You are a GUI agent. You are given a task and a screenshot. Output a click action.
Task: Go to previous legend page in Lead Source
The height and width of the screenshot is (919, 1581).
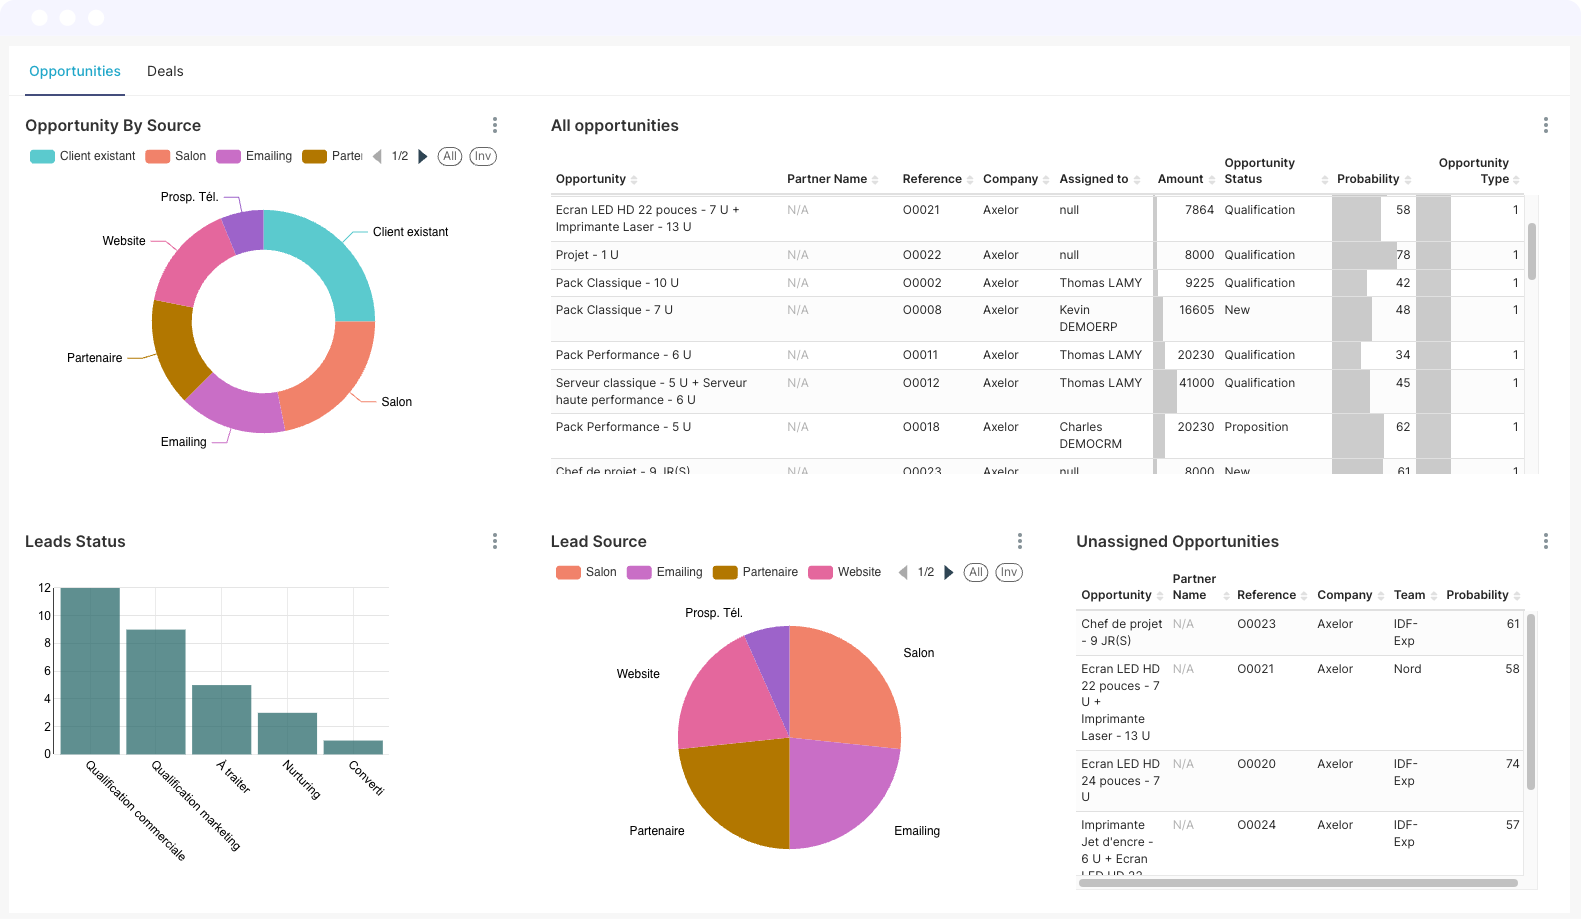pos(903,572)
